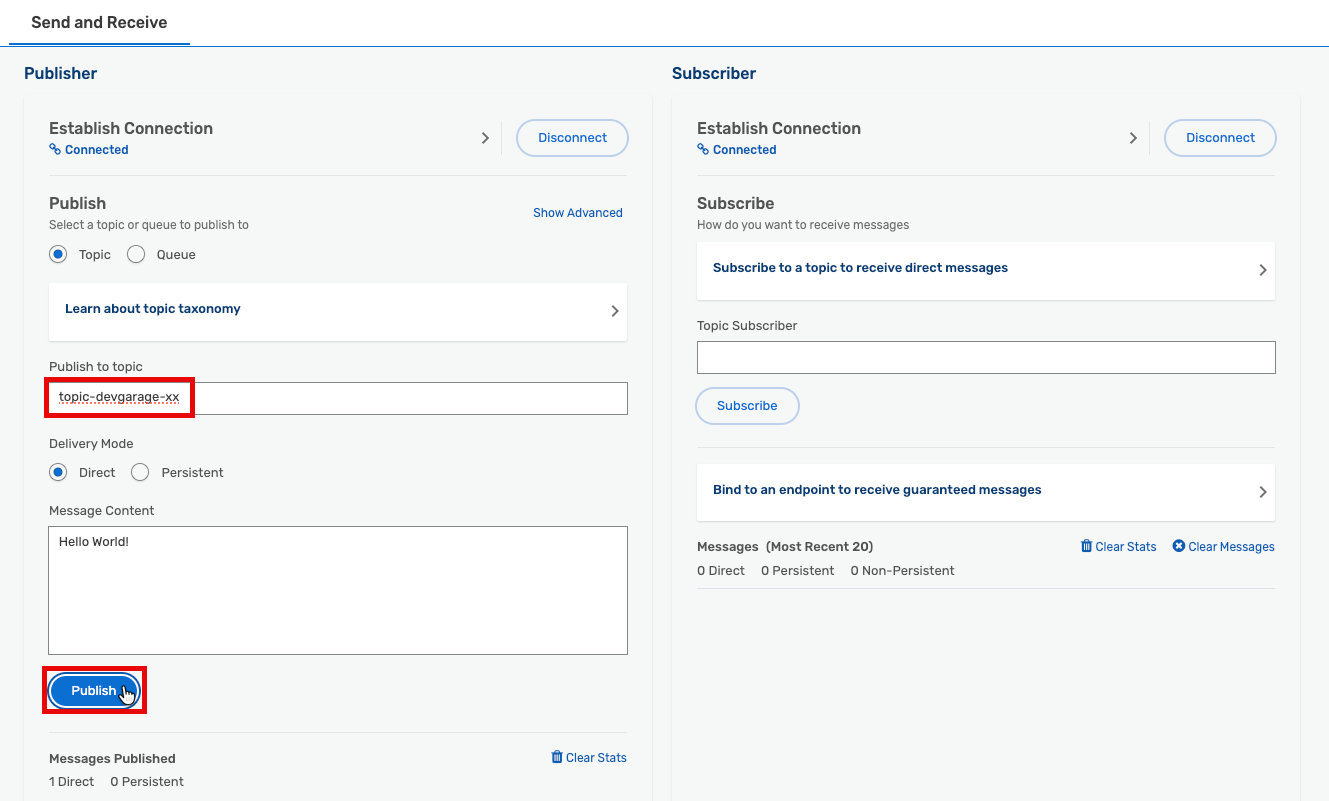Click trash icon beside Subscriber Clear Stats
This screenshot has width=1329, height=801.
pos(1086,546)
